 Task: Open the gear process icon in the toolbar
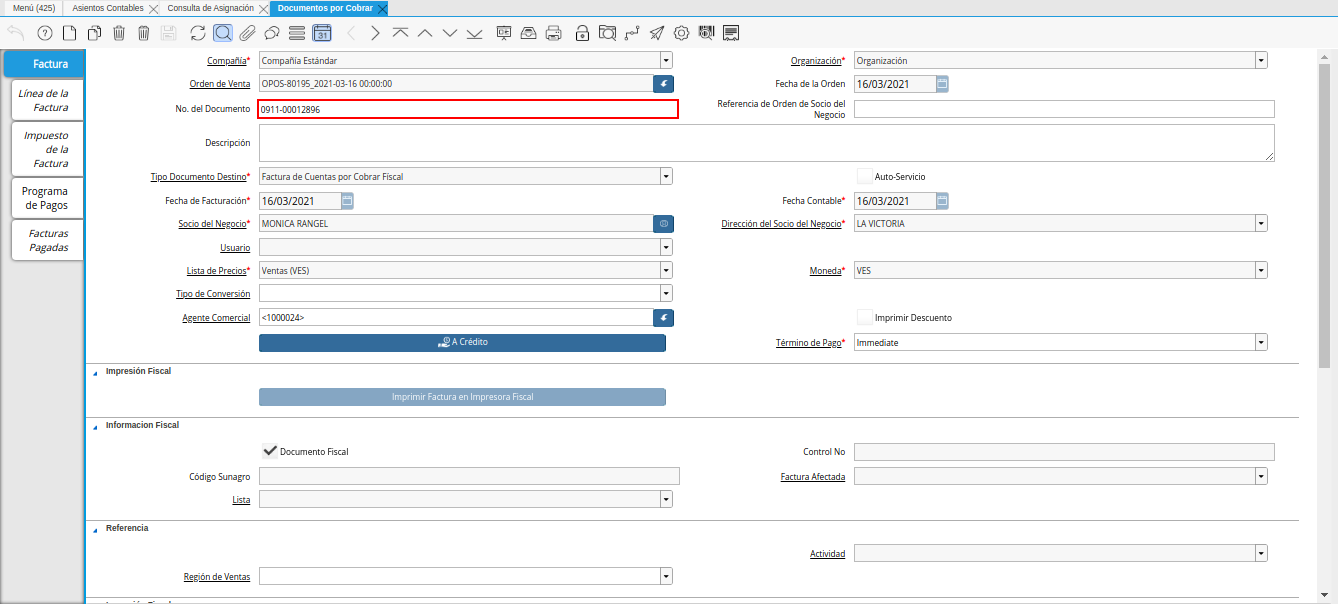tap(682, 33)
